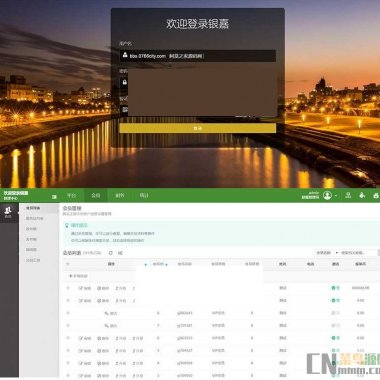Click the add-data button at the table top
380x380 pixels.
pos(78,276)
